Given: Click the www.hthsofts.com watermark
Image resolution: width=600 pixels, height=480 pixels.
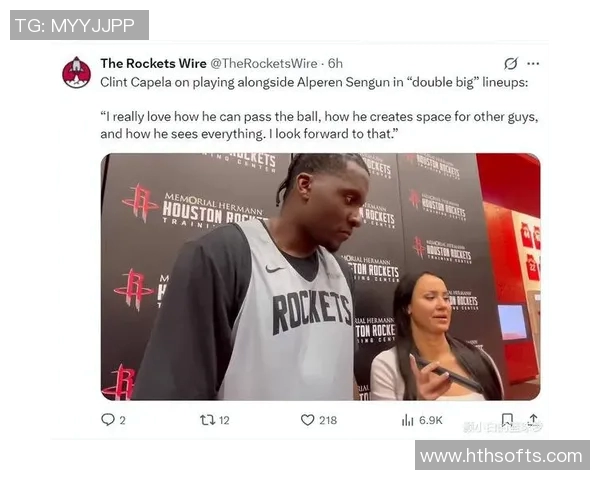Looking at the screenshot, I should coord(502,456).
